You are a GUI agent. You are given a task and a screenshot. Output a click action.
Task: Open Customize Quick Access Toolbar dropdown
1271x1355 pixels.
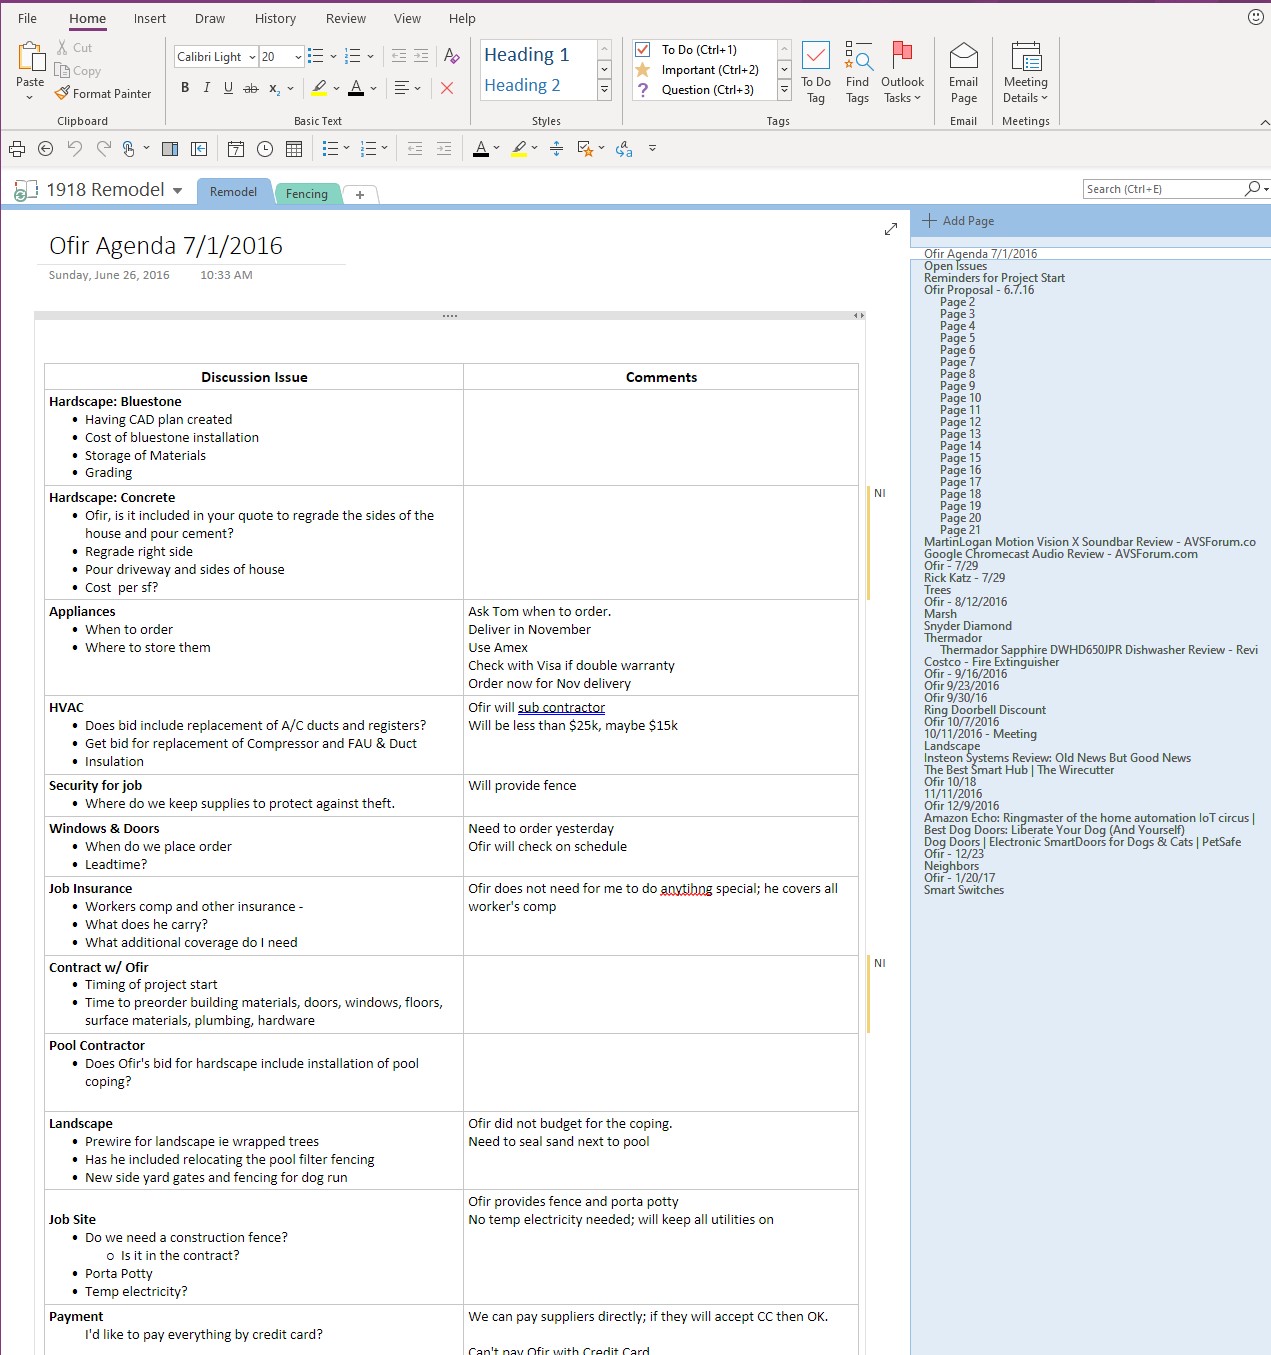652,148
